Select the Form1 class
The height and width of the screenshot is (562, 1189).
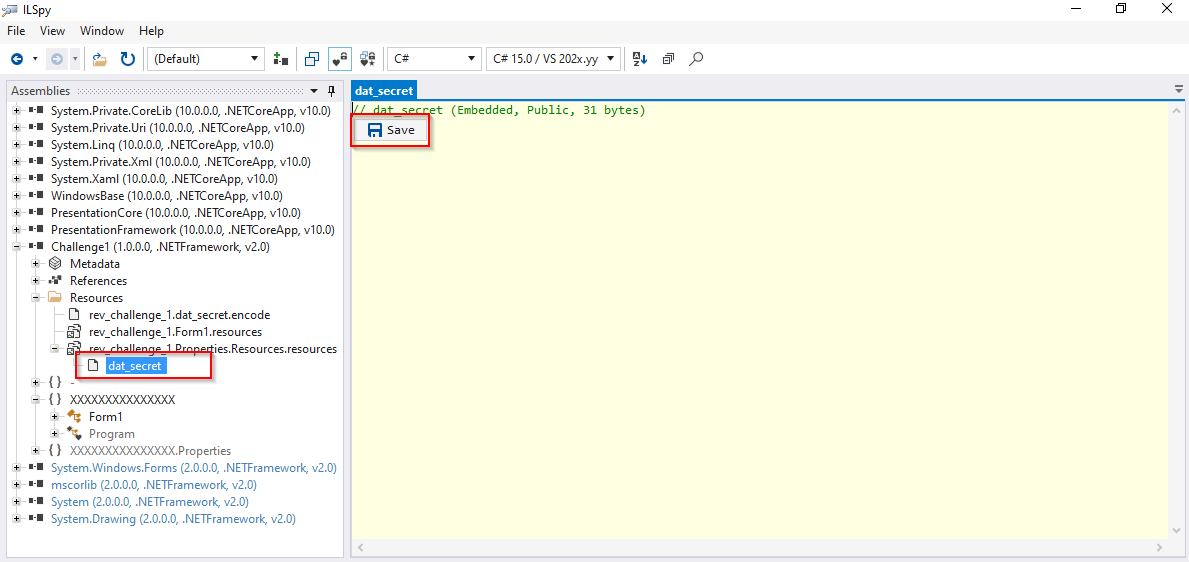(105, 417)
